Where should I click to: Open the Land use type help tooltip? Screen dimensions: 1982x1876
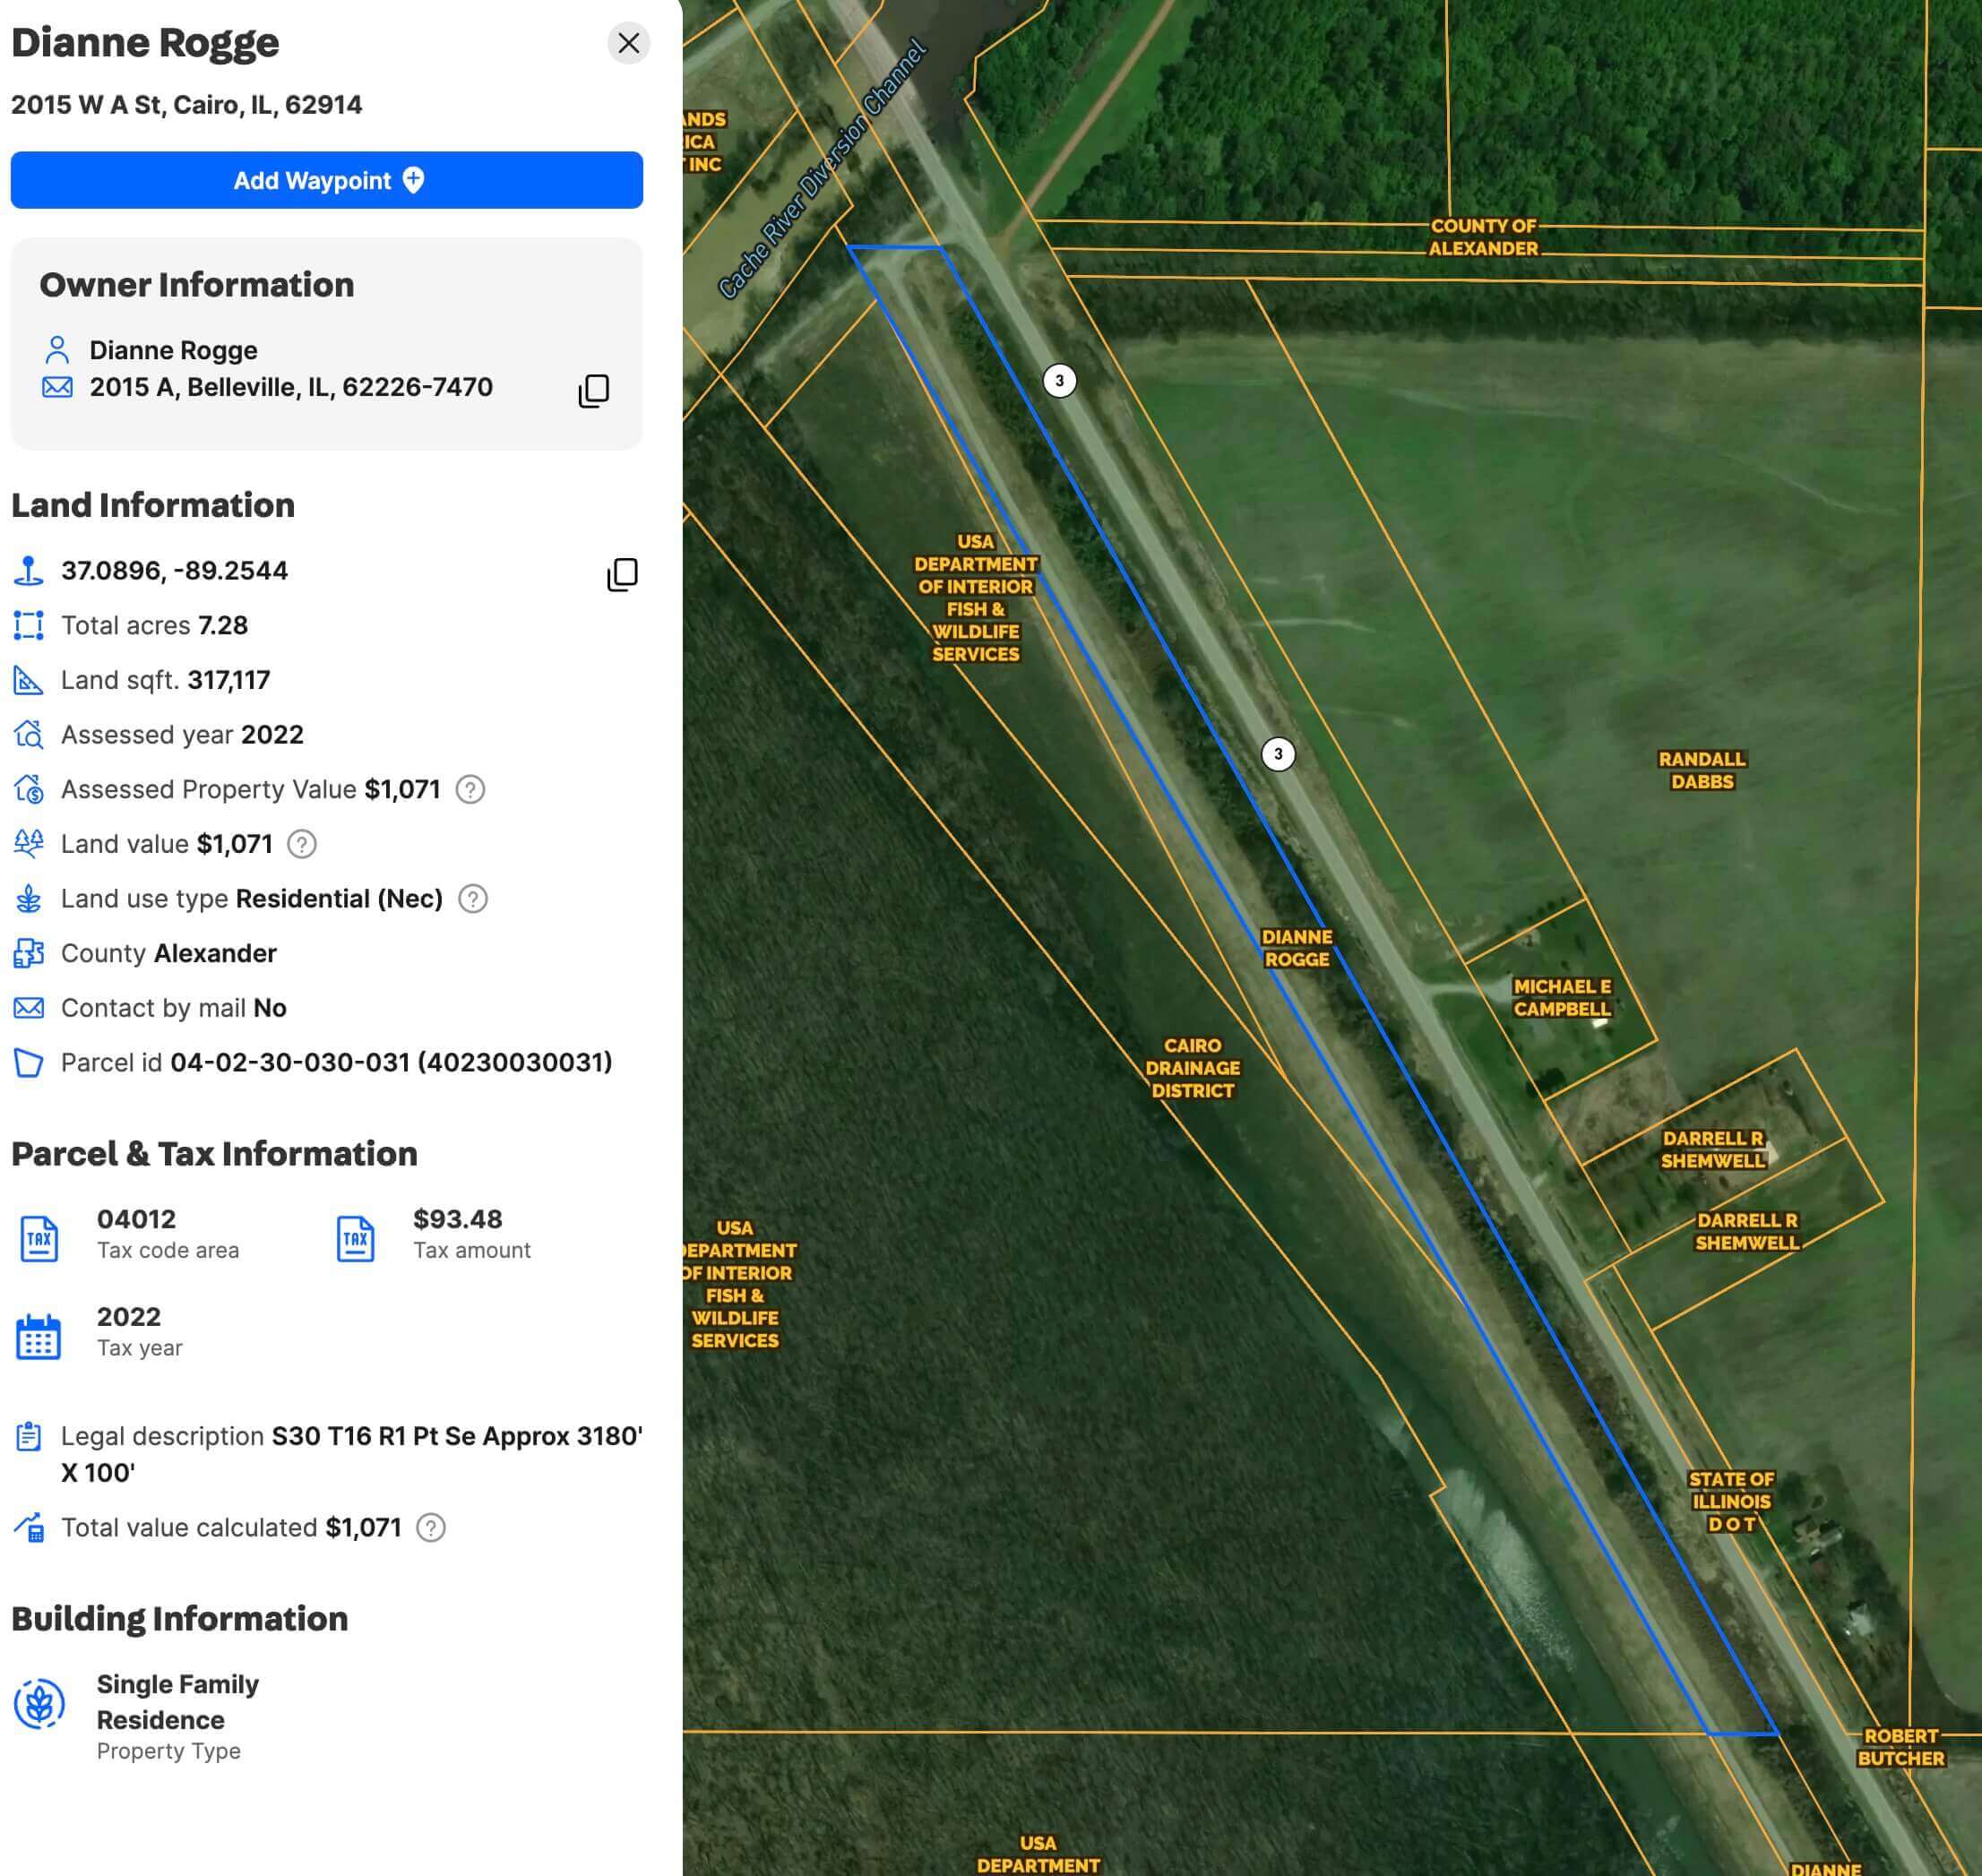(x=471, y=899)
